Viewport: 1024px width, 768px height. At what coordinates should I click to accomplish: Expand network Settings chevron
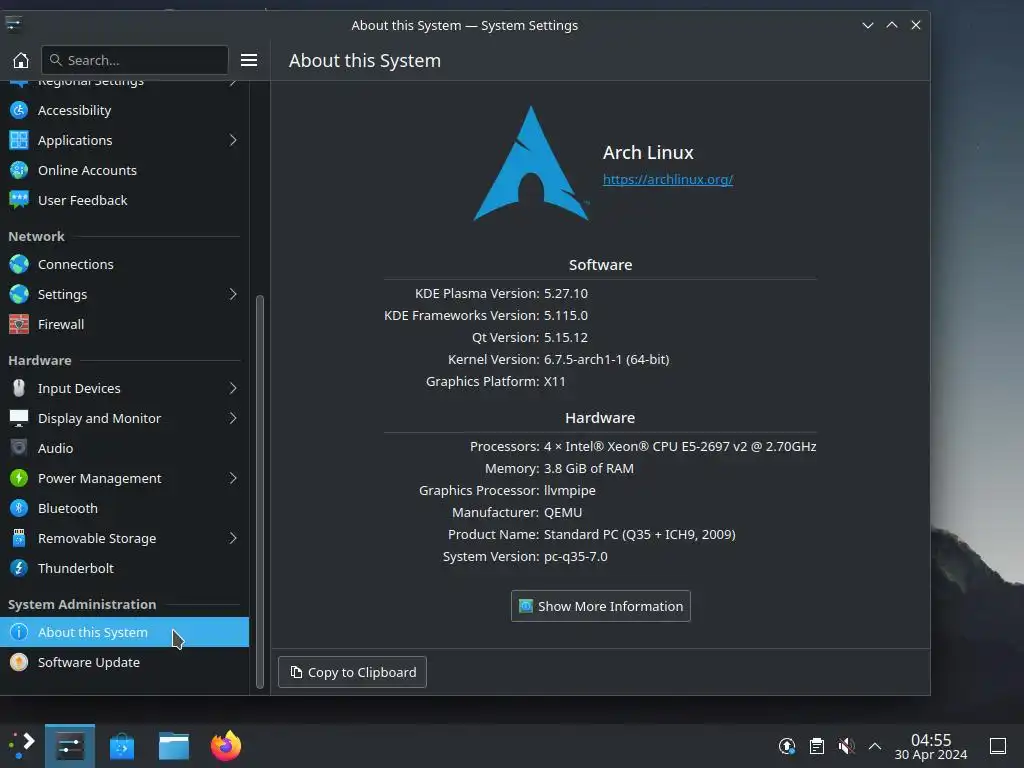click(x=233, y=295)
